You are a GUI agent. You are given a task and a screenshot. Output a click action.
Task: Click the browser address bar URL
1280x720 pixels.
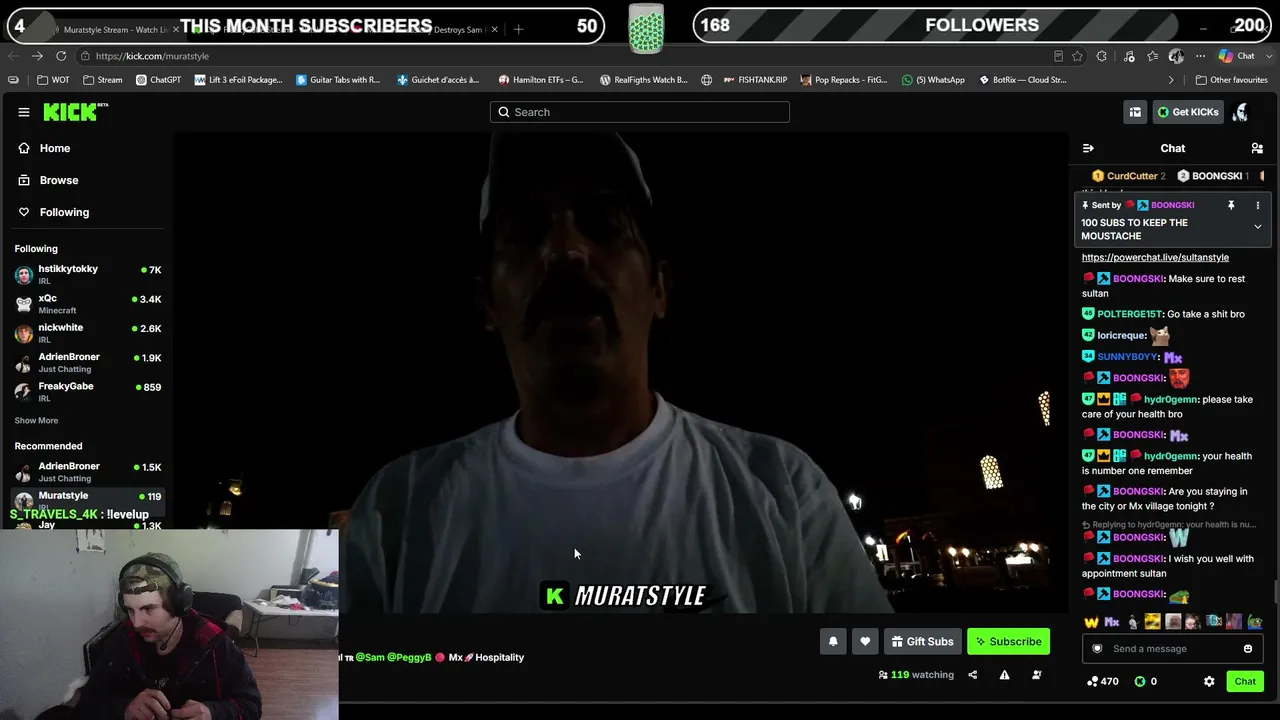pyautogui.click(x=152, y=56)
